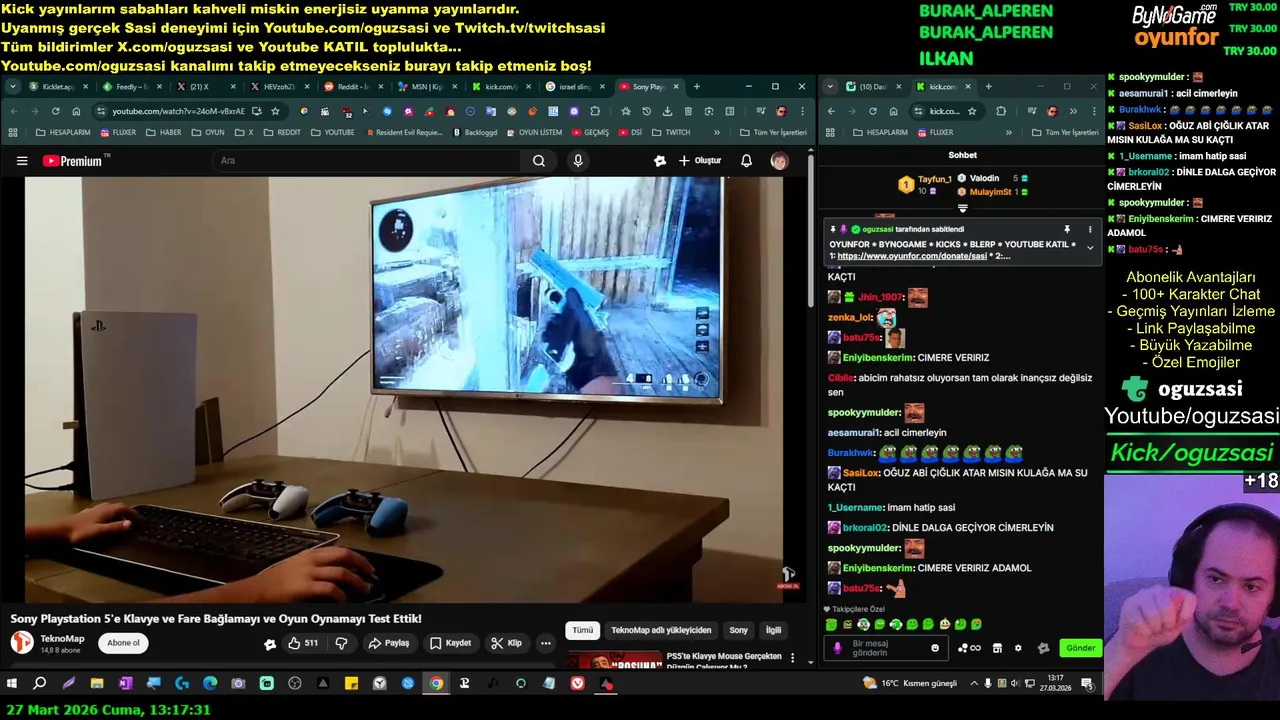Dislike the PlayStation 5 keyboard video
This screenshot has width=1280, height=720.
(341, 643)
